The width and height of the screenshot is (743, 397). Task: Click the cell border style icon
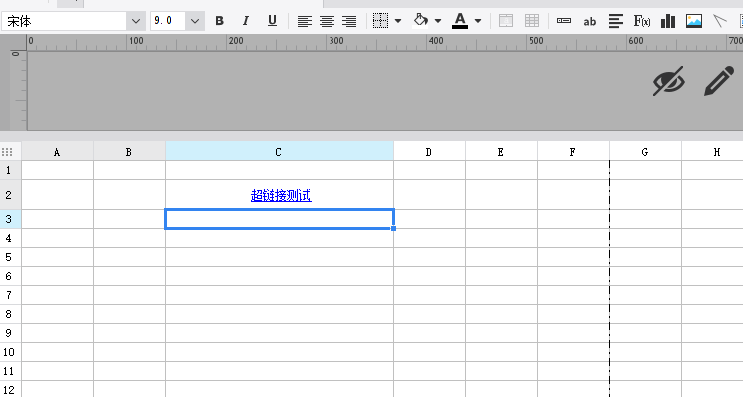(381, 21)
